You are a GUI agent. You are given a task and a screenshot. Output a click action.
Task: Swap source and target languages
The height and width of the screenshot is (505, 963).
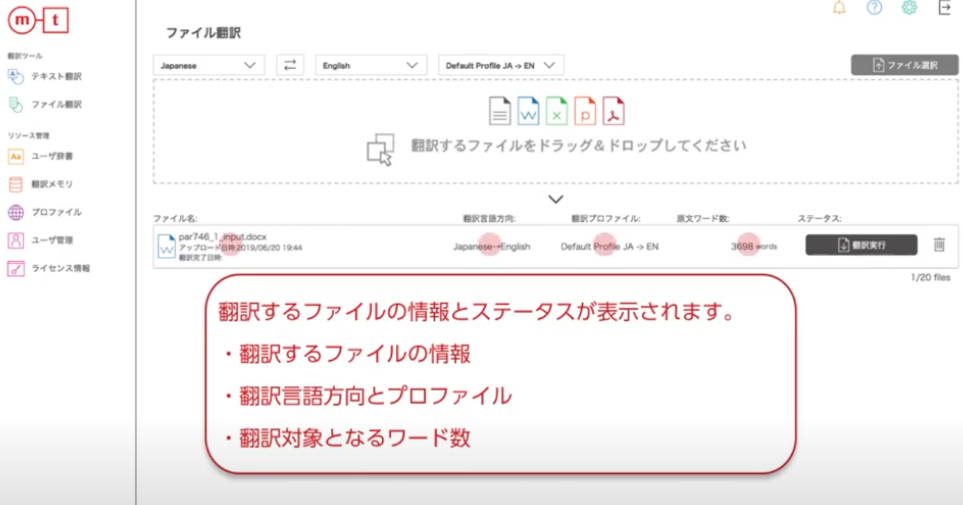[290, 65]
